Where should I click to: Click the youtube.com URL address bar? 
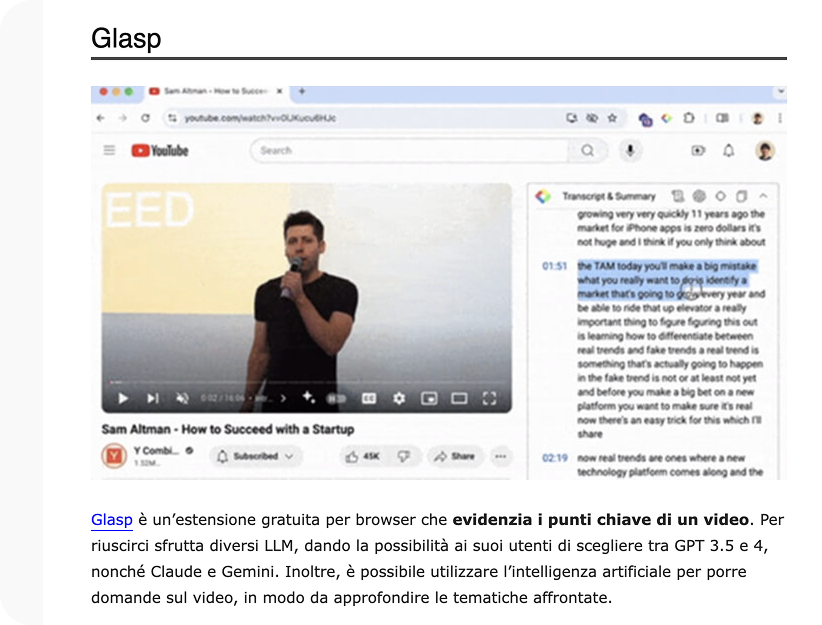click(x=367, y=118)
